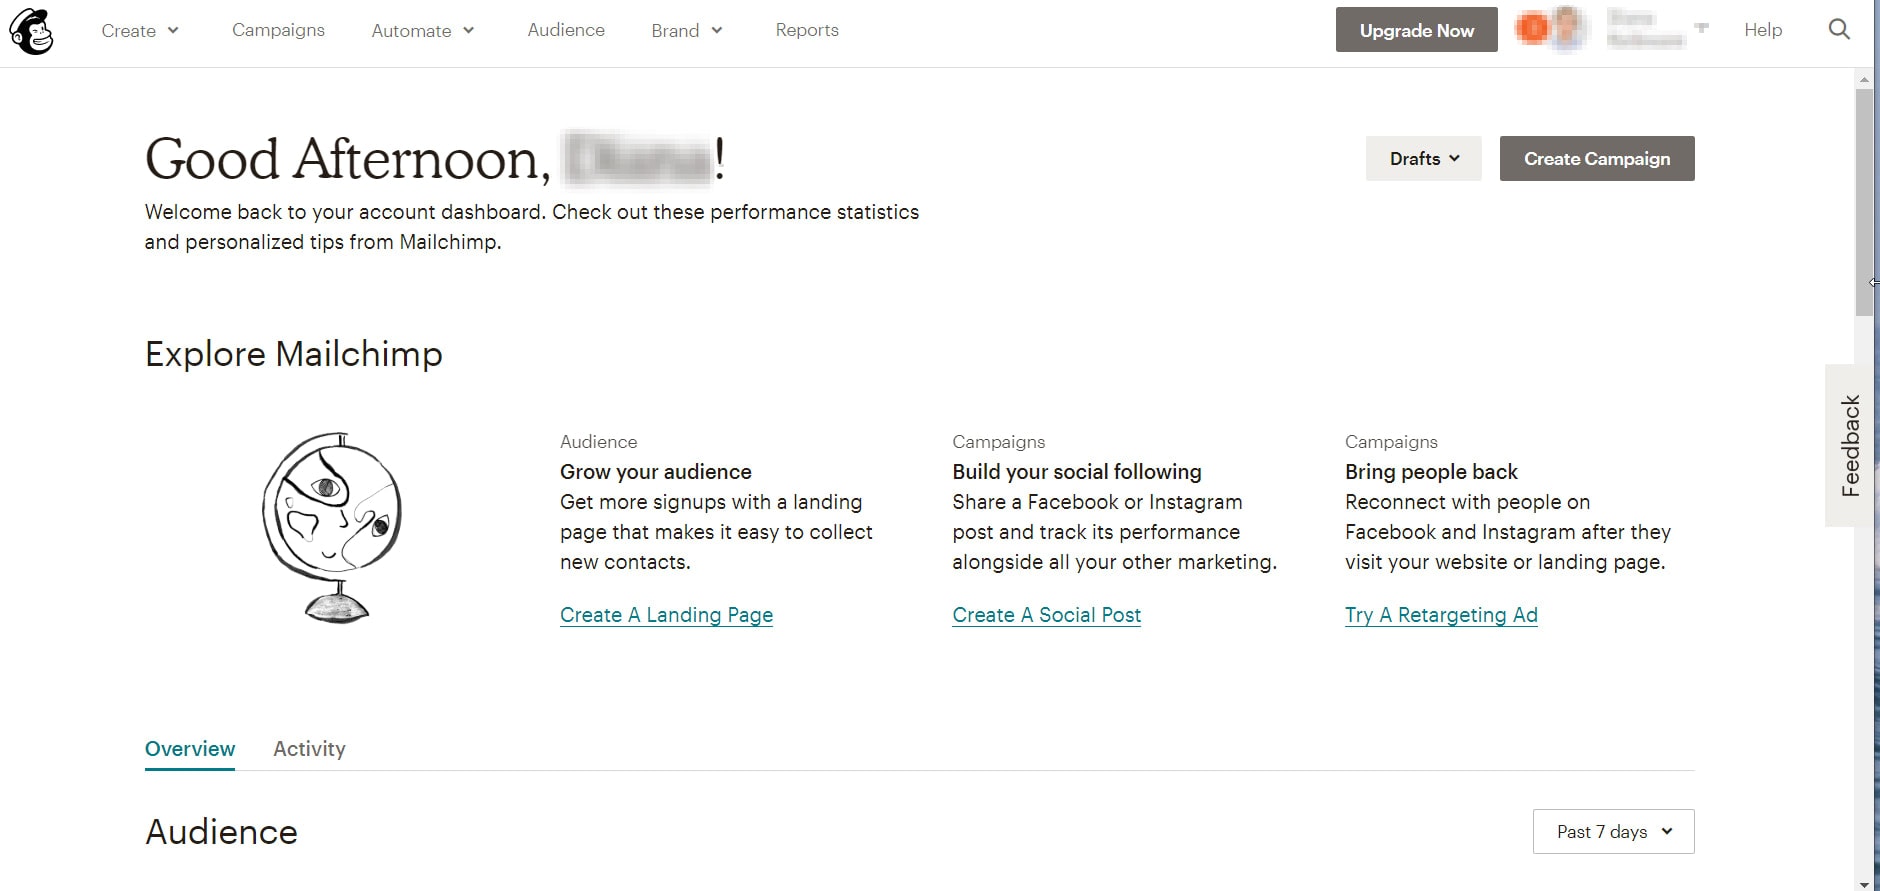Click the globe illustration
The image size is (1880, 891).
(x=333, y=527)
